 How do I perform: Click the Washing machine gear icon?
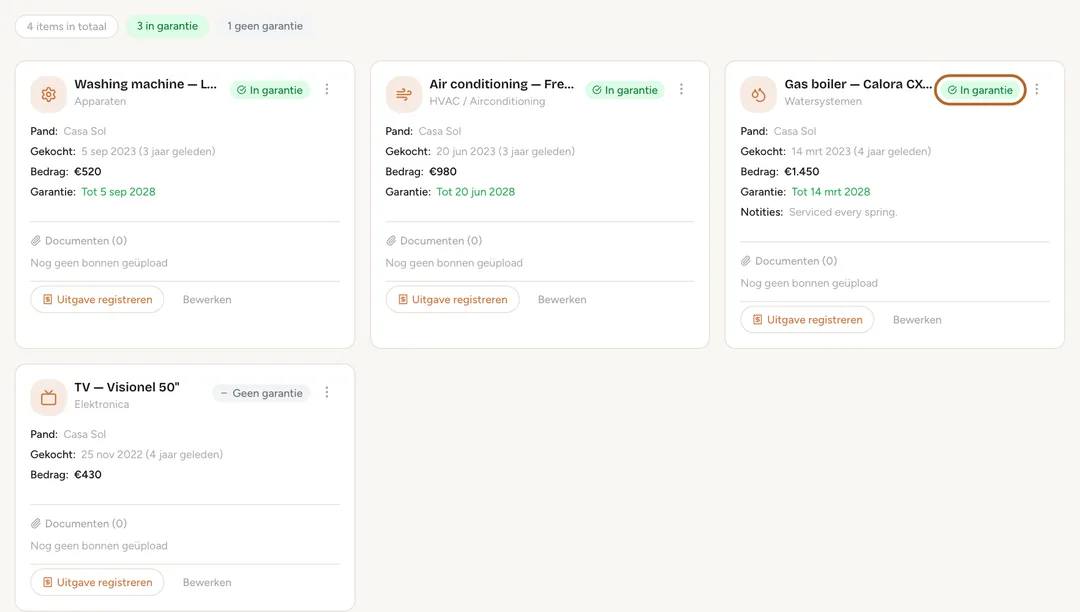point(48,94)
